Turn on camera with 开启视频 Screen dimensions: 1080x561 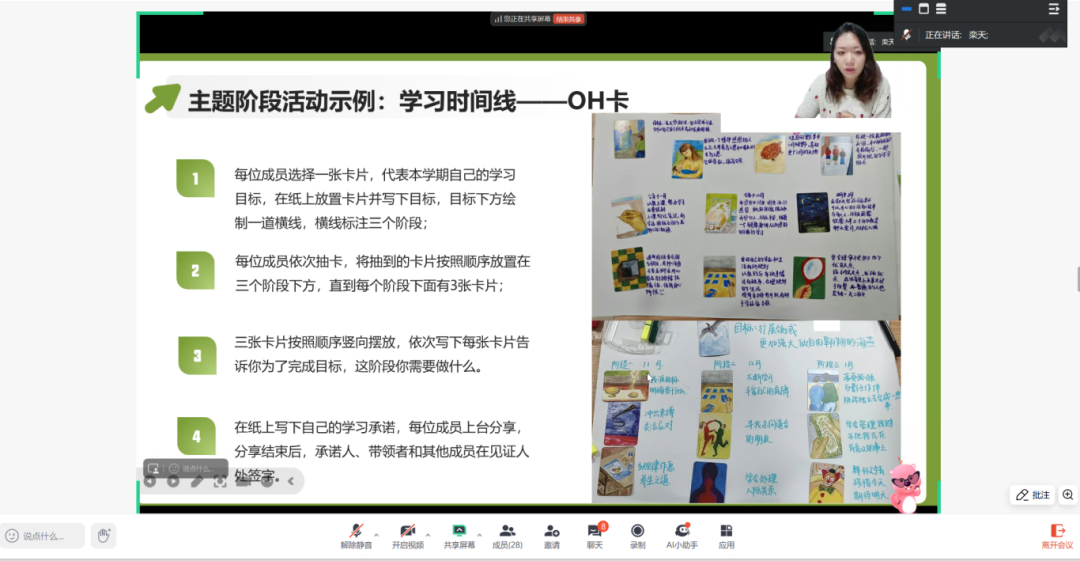(x=407, y=531)
